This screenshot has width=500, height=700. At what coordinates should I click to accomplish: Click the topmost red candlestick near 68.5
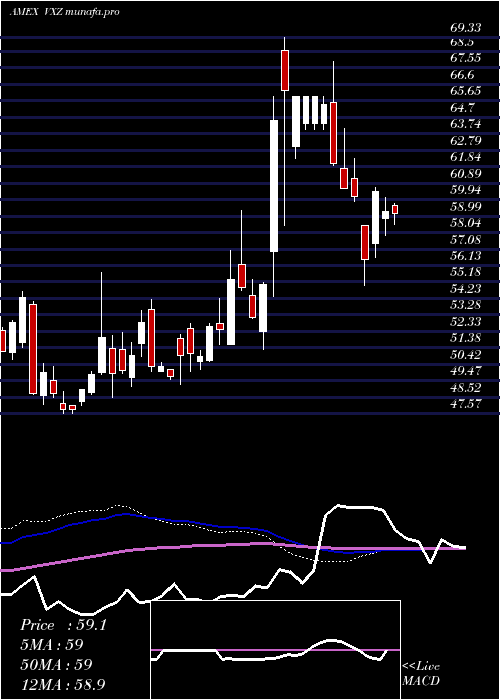(284, 71)
